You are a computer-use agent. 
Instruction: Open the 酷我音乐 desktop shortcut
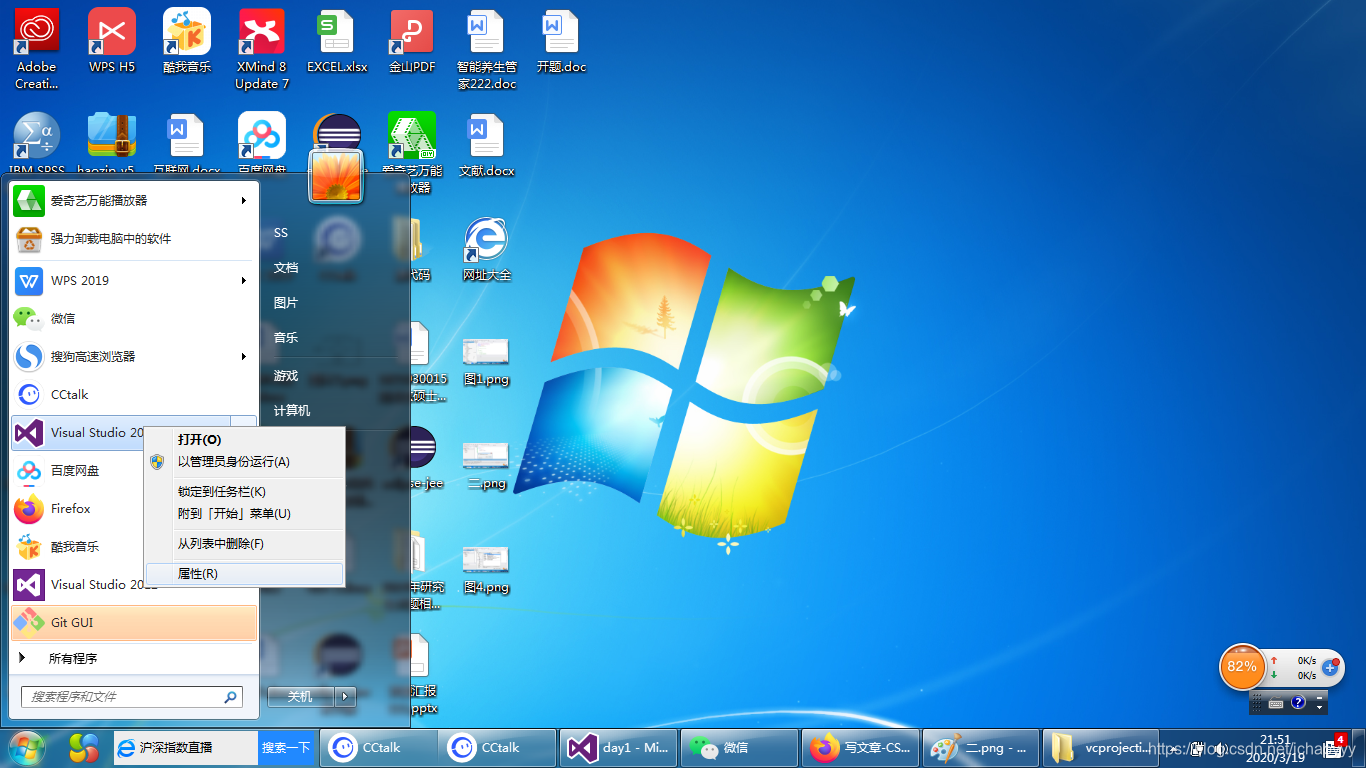click(x=187, y=41)
